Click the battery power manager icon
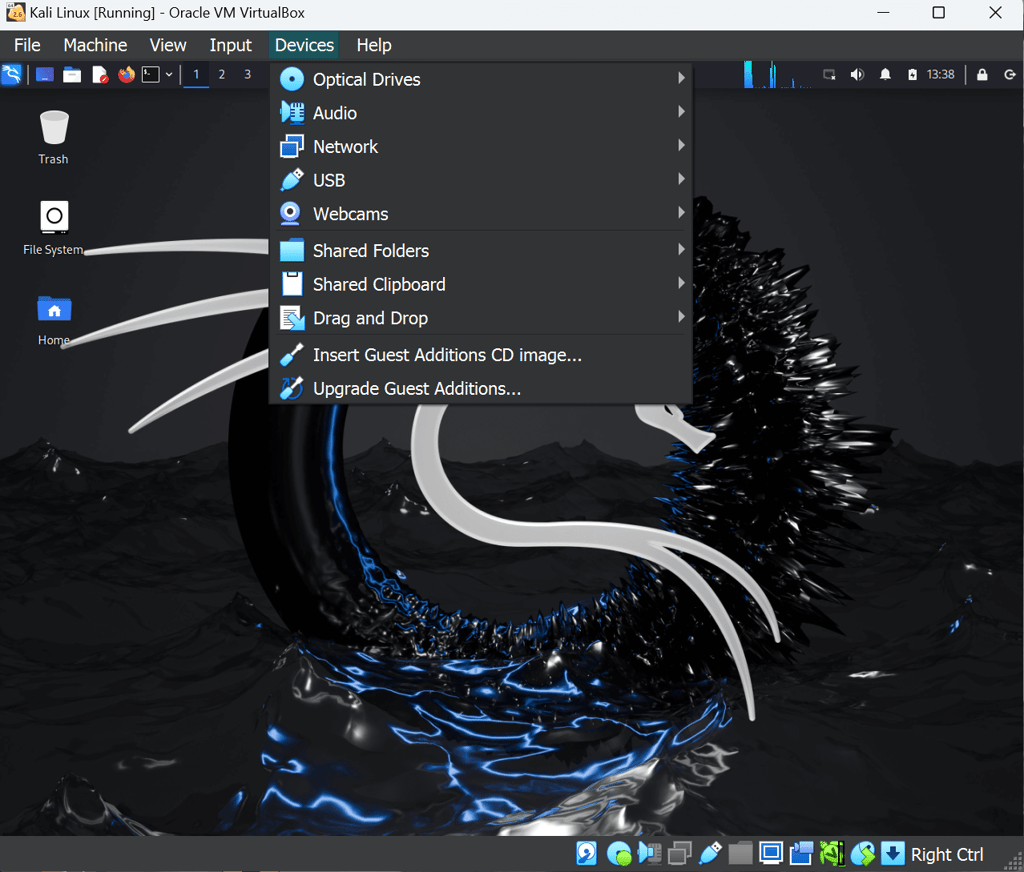The height and width of the screenshot is (872, 1024). [912, 74]
